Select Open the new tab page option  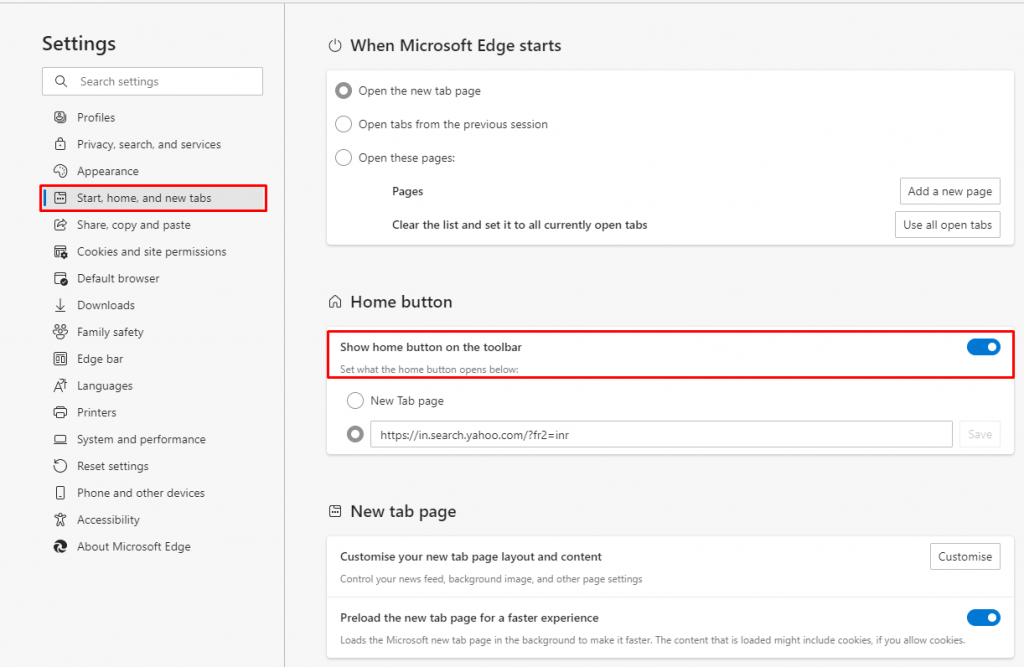[x=344, y=90]
